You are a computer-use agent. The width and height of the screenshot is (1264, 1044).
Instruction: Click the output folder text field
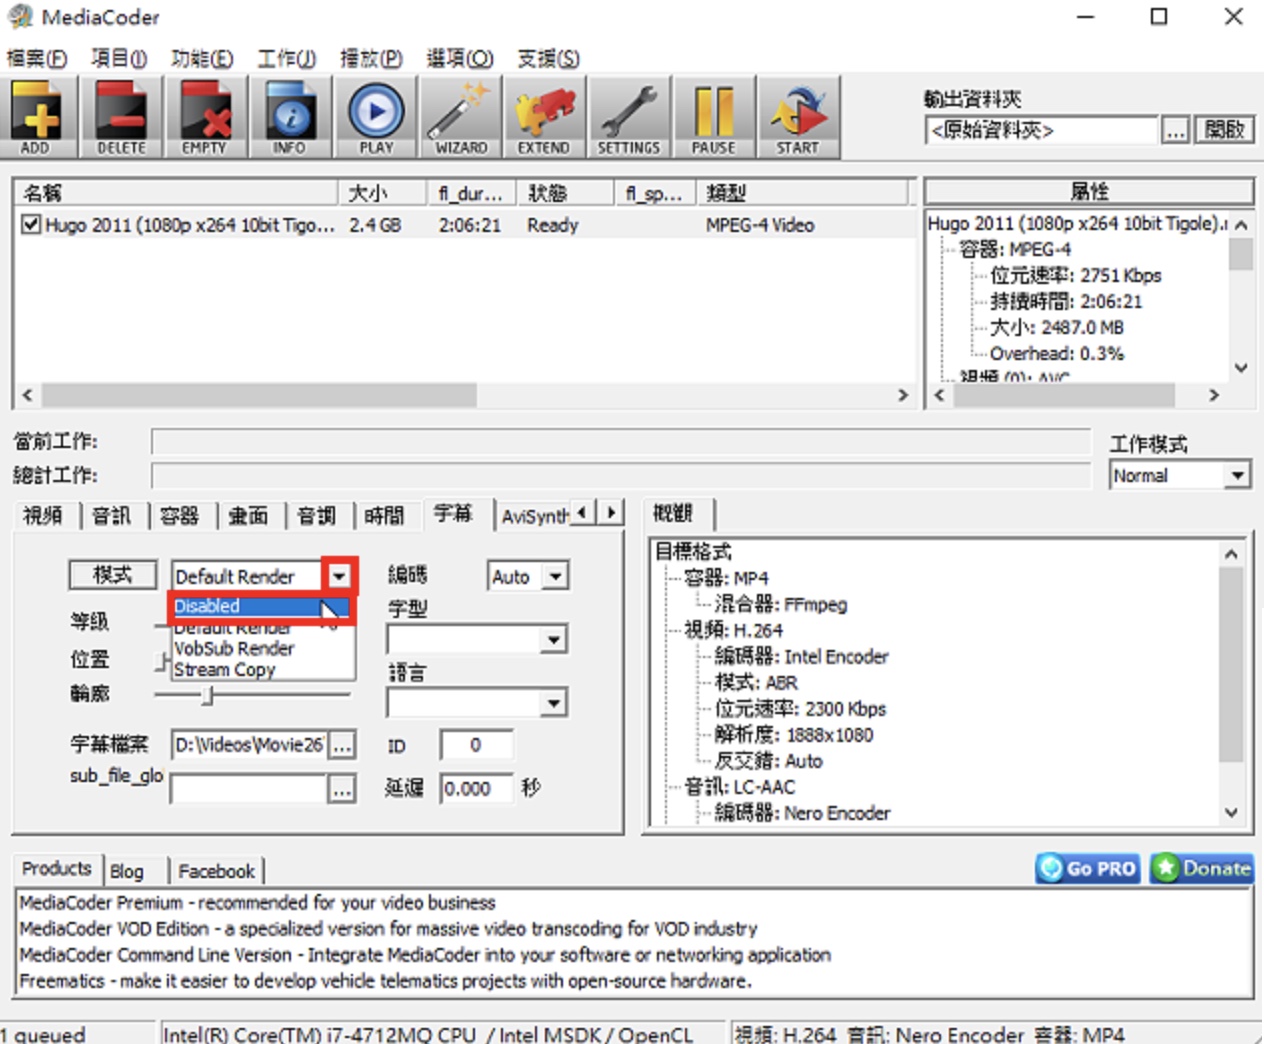coord(1041,131)
